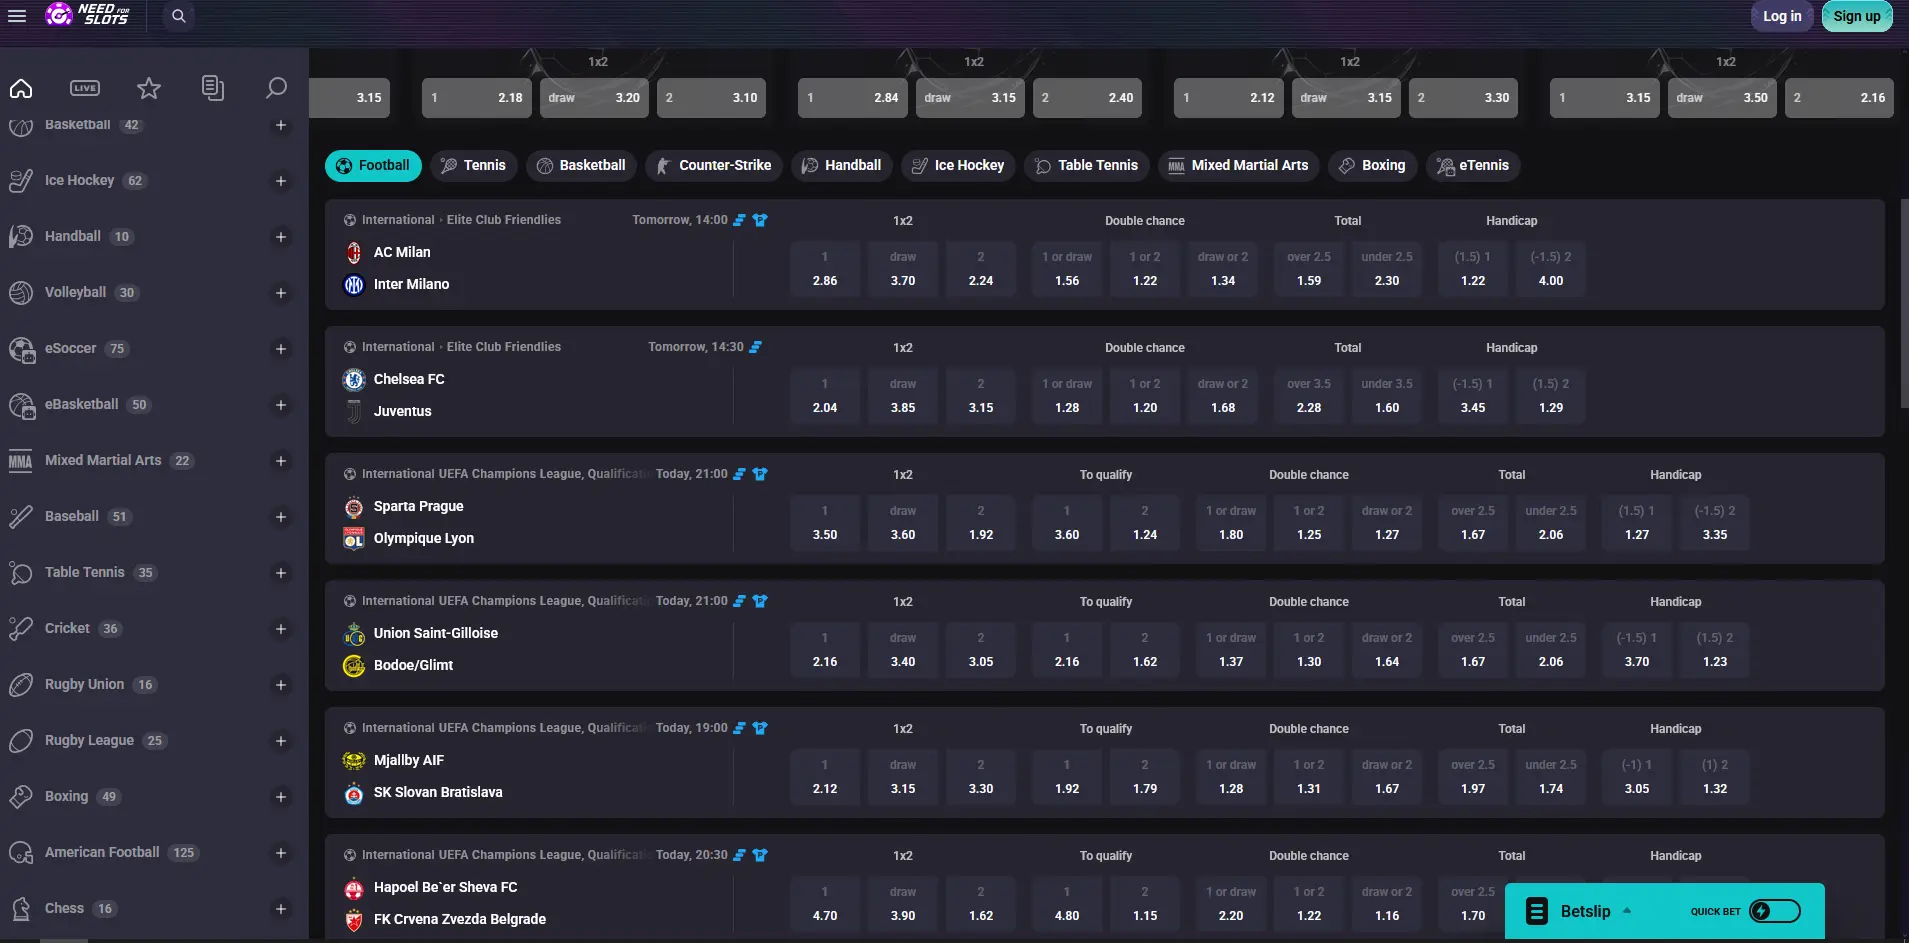The image size is (1909, 943).
Task: Expand the eSoccer category plus
Action: pyautogui.click(x=281, y=349)
